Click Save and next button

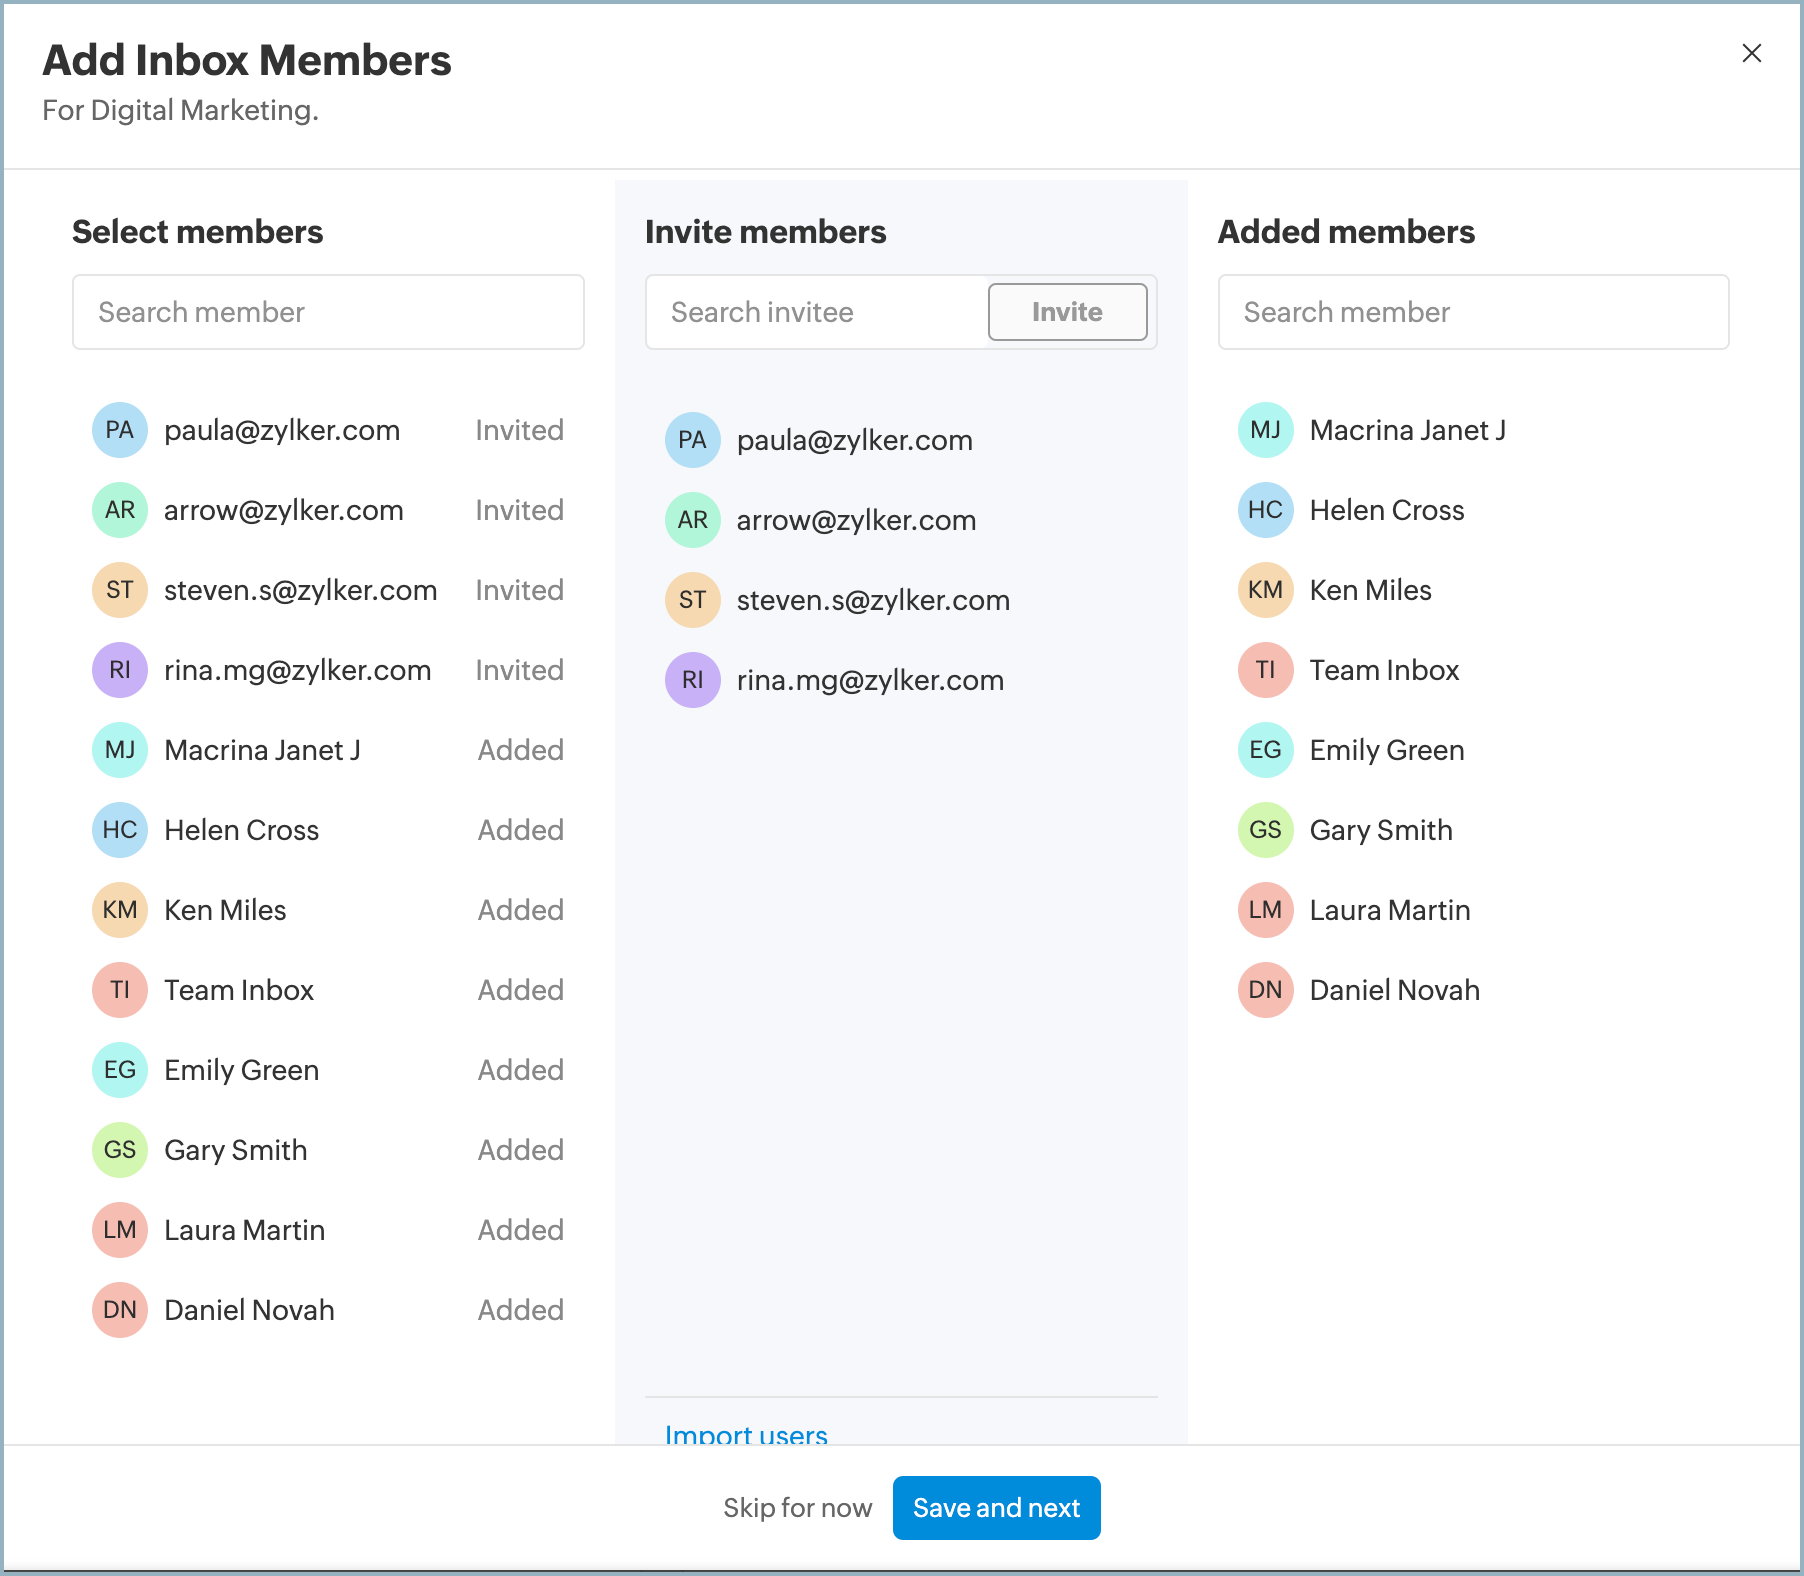point(996,1508)
